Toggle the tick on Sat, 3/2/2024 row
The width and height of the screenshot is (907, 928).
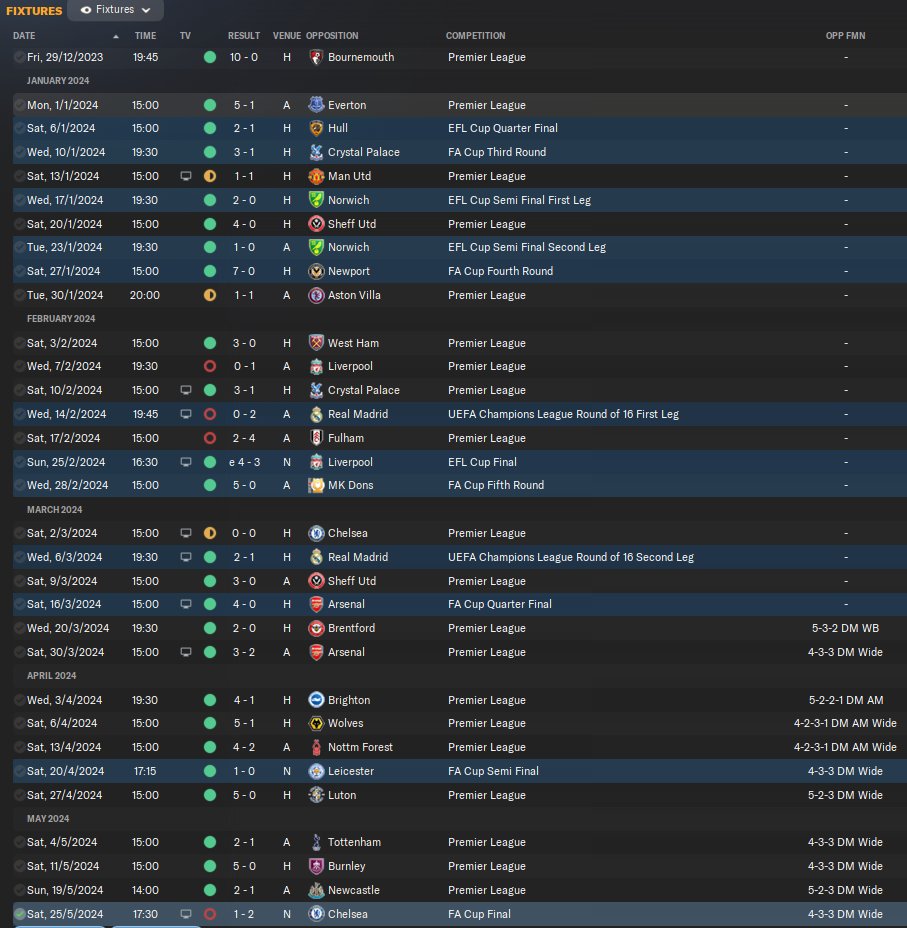(x=20, y=343)
